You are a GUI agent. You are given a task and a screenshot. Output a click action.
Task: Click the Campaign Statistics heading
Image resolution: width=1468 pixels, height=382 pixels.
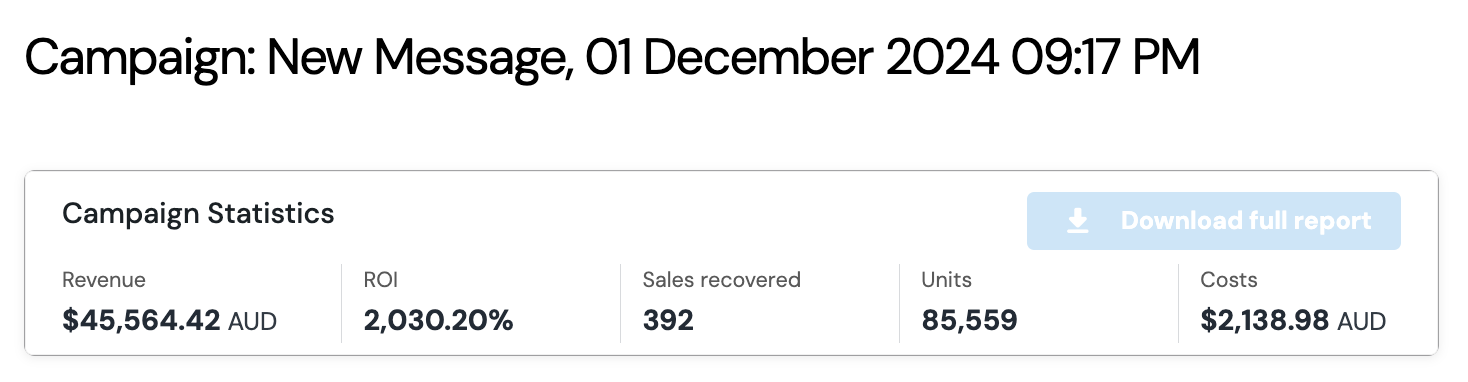point(198,213)
